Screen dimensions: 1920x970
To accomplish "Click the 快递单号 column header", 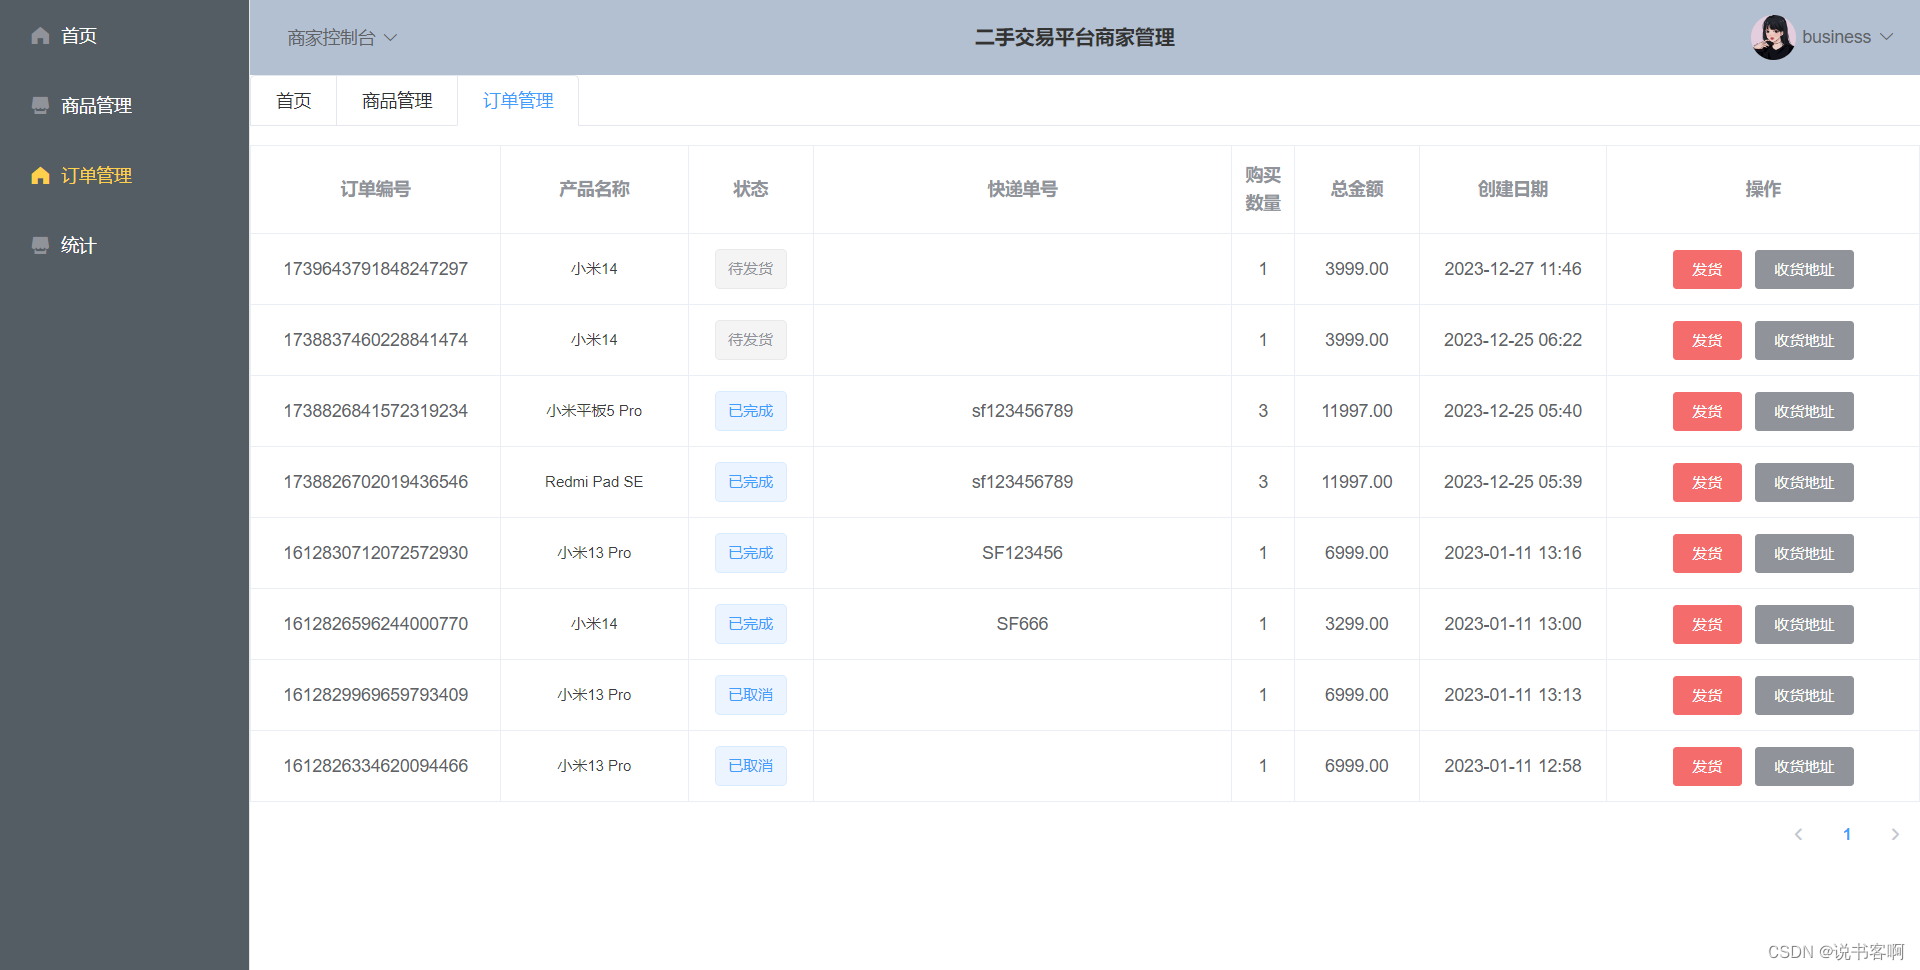I will [x=1022, y=189].
